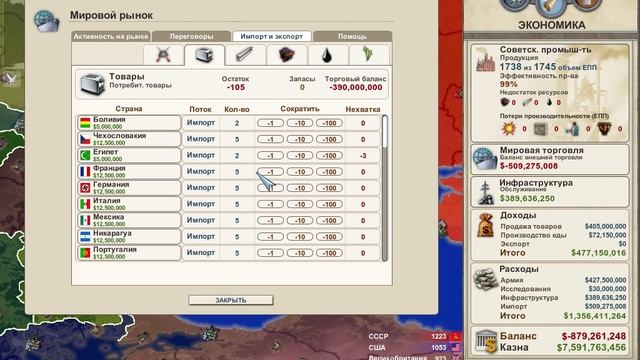Click the Italy flag icon
The image size is (640, 360).
coord(85,204)
